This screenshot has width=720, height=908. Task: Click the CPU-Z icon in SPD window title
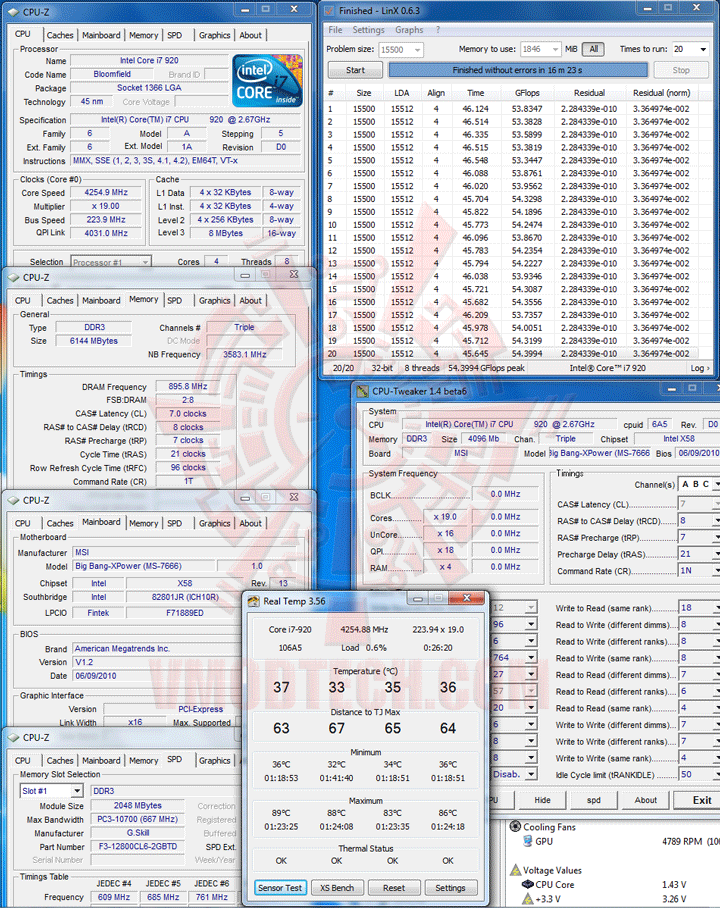pos(13,738)
